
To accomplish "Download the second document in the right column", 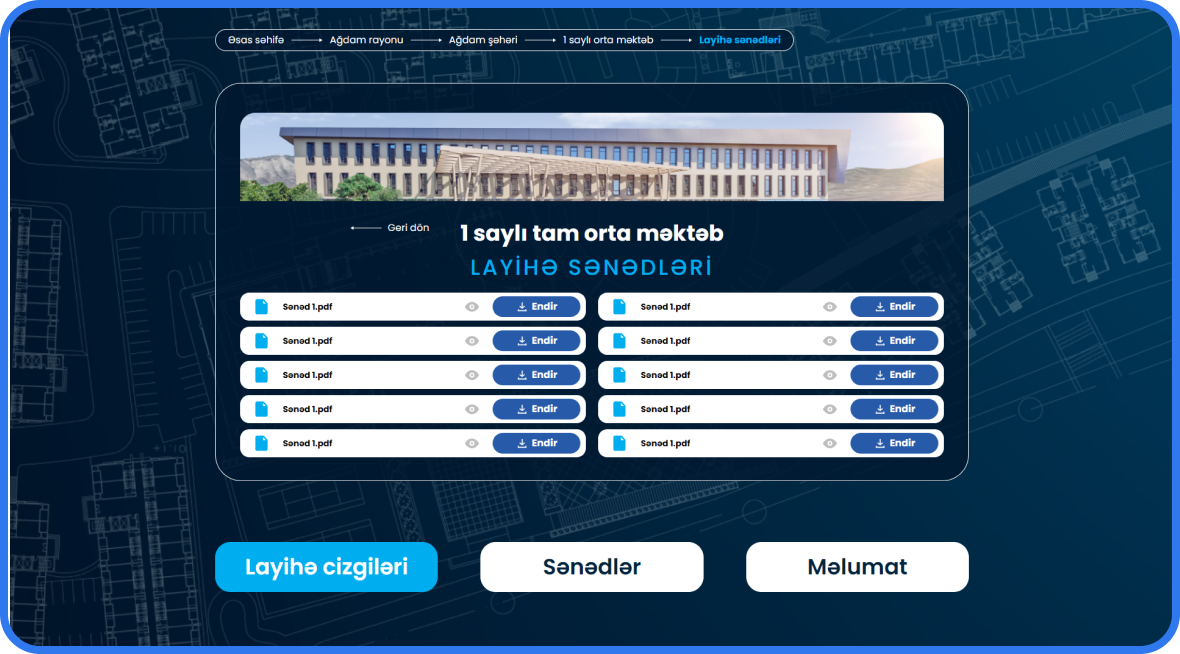I will 894,341.
